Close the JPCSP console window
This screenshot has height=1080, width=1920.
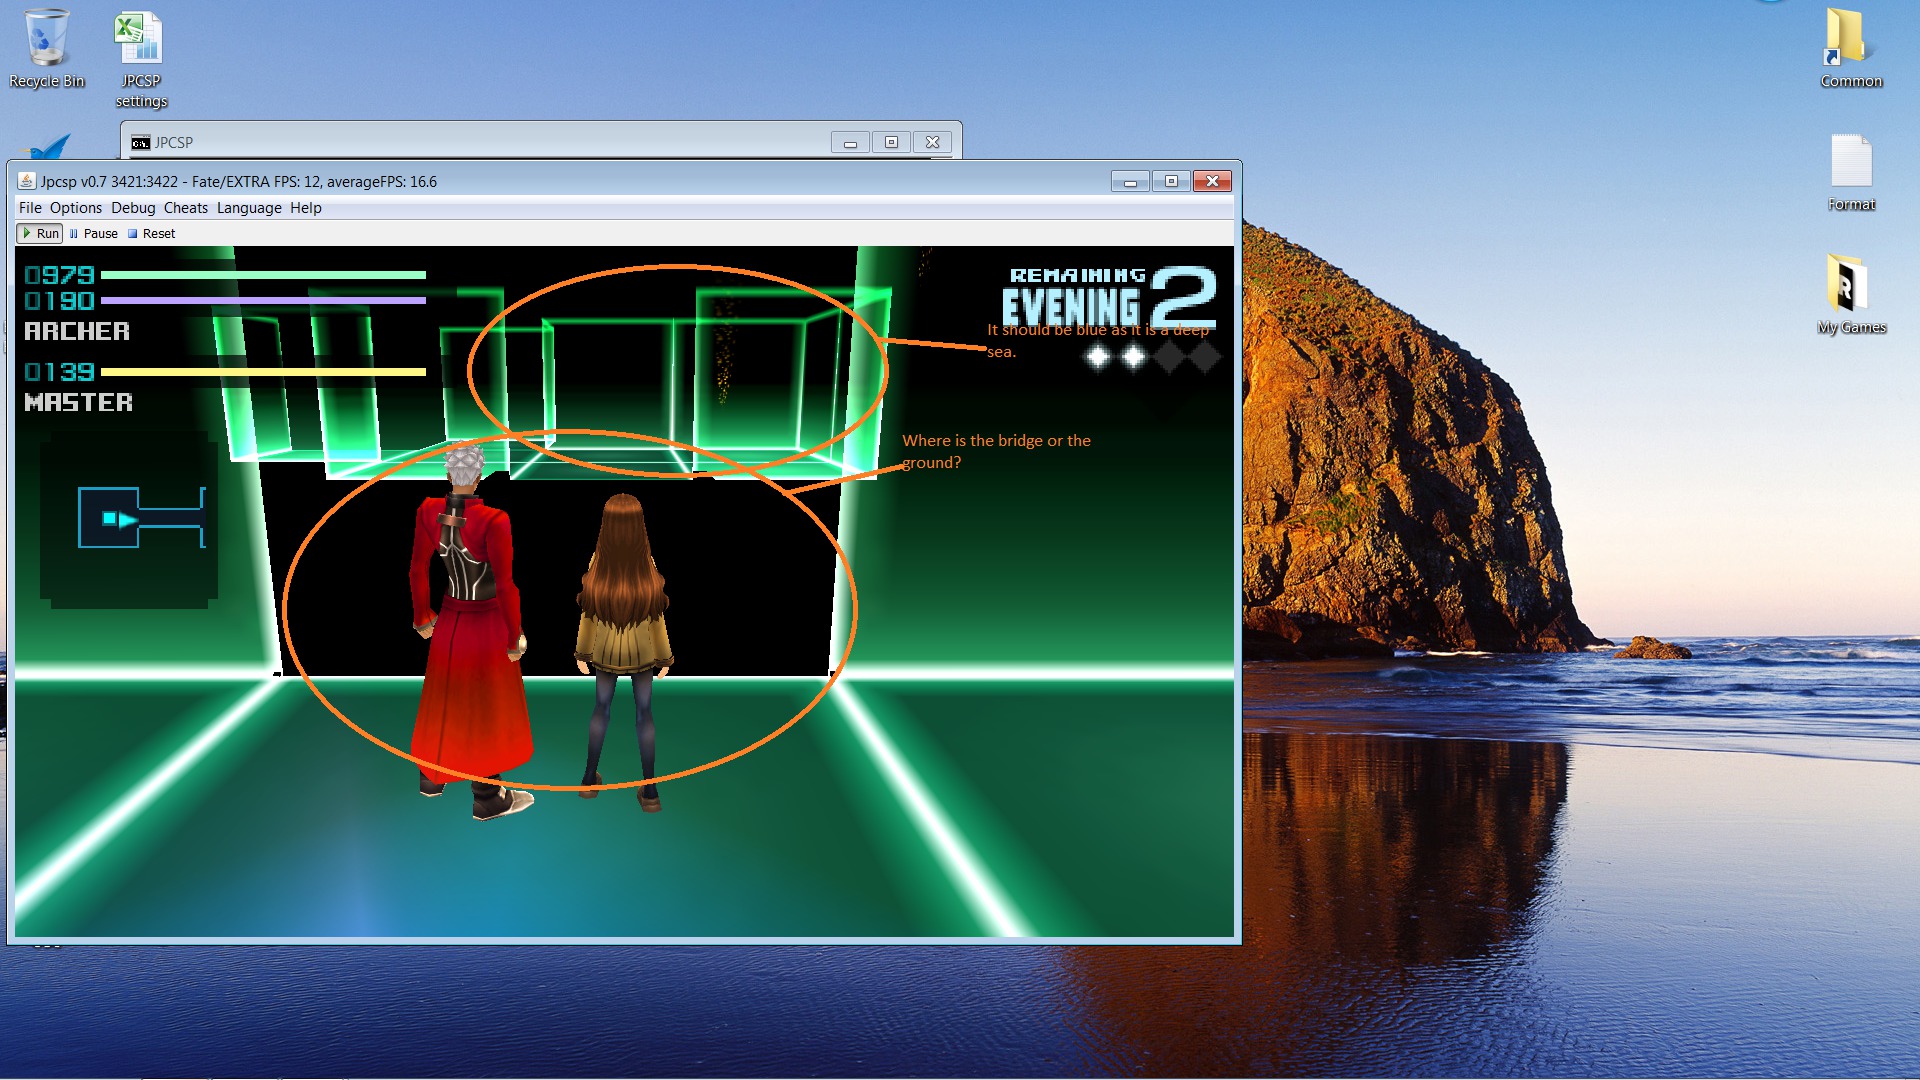(932, 143)
